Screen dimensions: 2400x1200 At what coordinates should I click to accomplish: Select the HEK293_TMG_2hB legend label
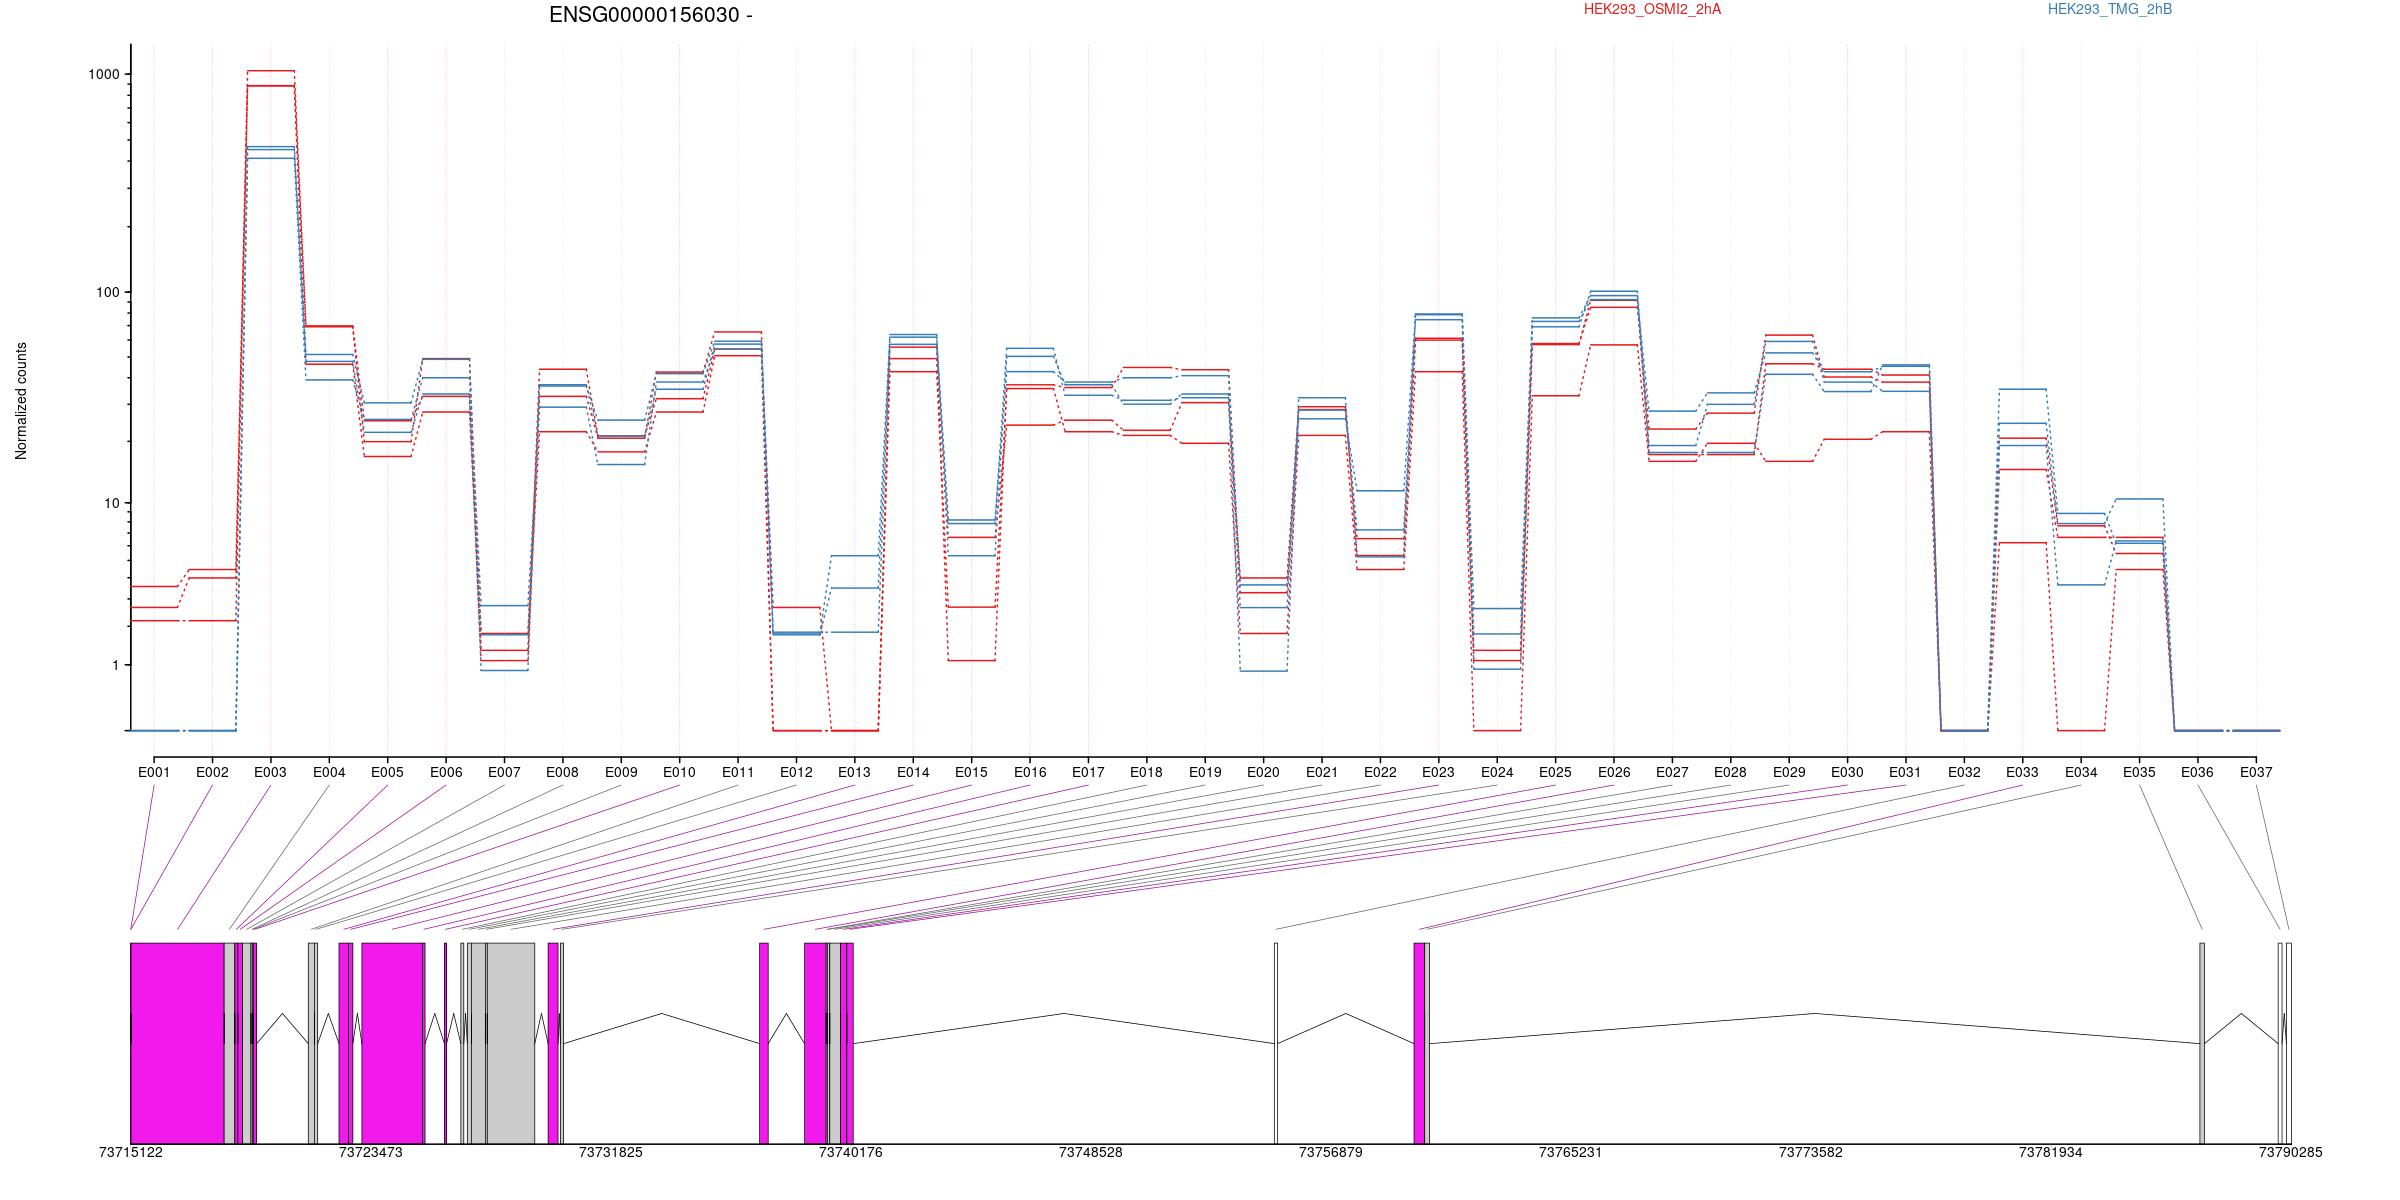click(2110, 9)
